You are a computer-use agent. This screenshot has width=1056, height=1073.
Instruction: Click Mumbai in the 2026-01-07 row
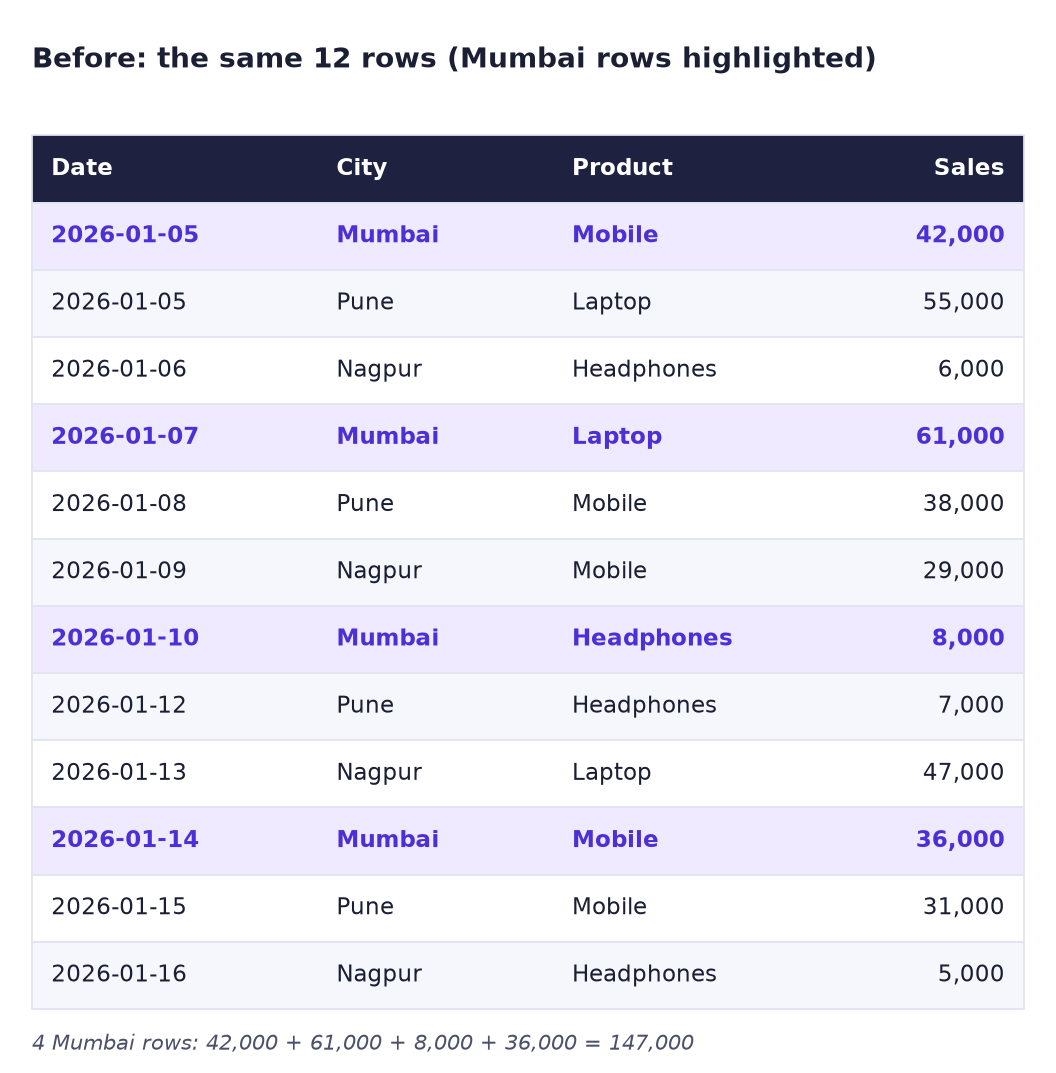pos(387,436)
